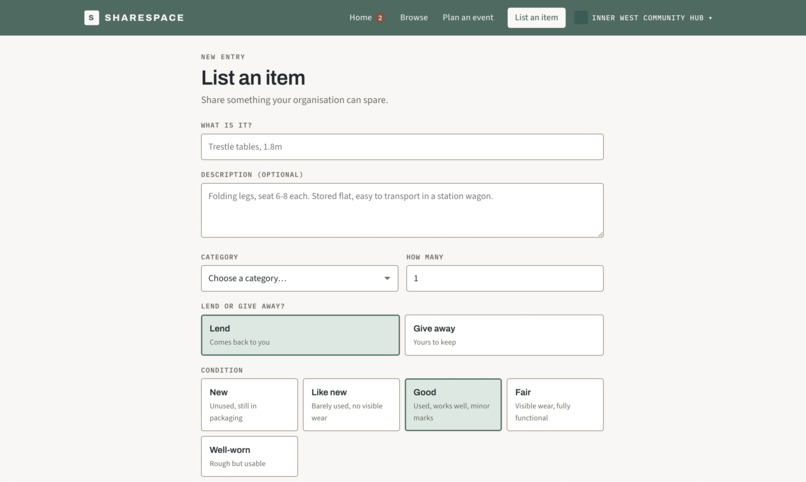Click the organisation avatar square
This screenshot has height=482, width=806.
581,17
